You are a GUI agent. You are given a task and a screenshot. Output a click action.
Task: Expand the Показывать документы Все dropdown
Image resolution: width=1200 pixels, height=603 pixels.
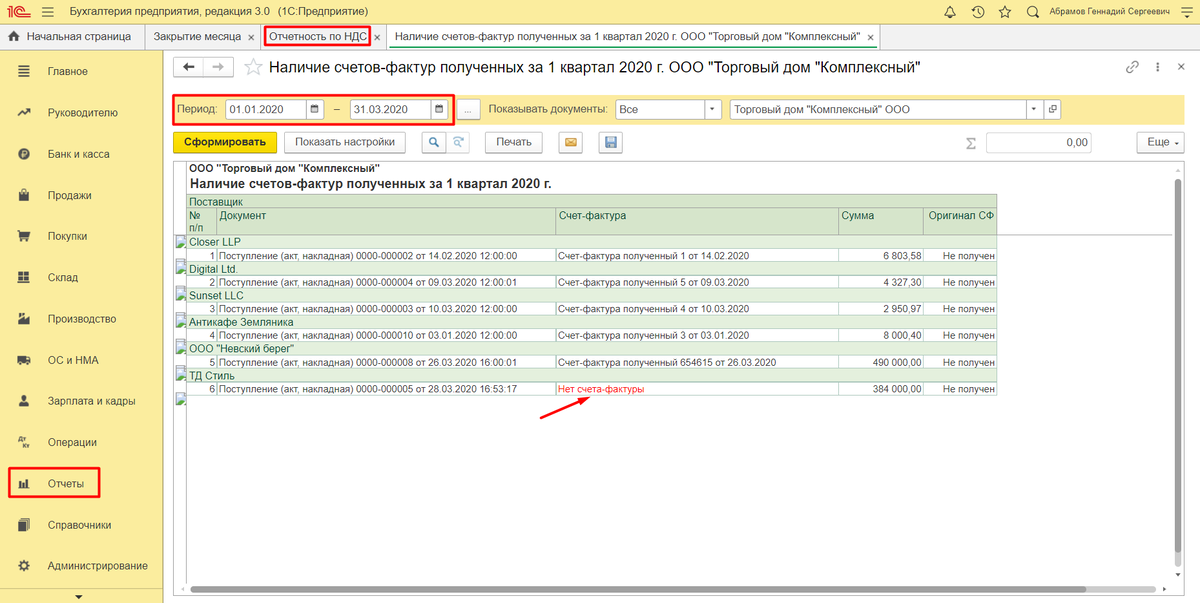713,109
